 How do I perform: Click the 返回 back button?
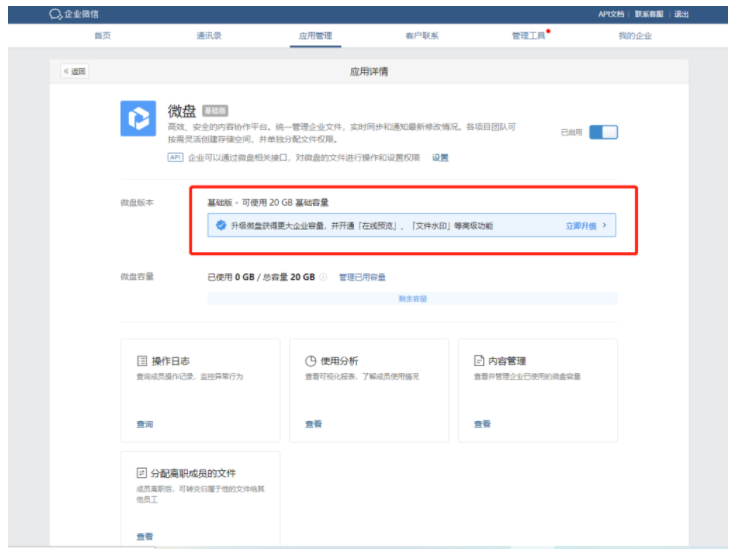point(75,71)
